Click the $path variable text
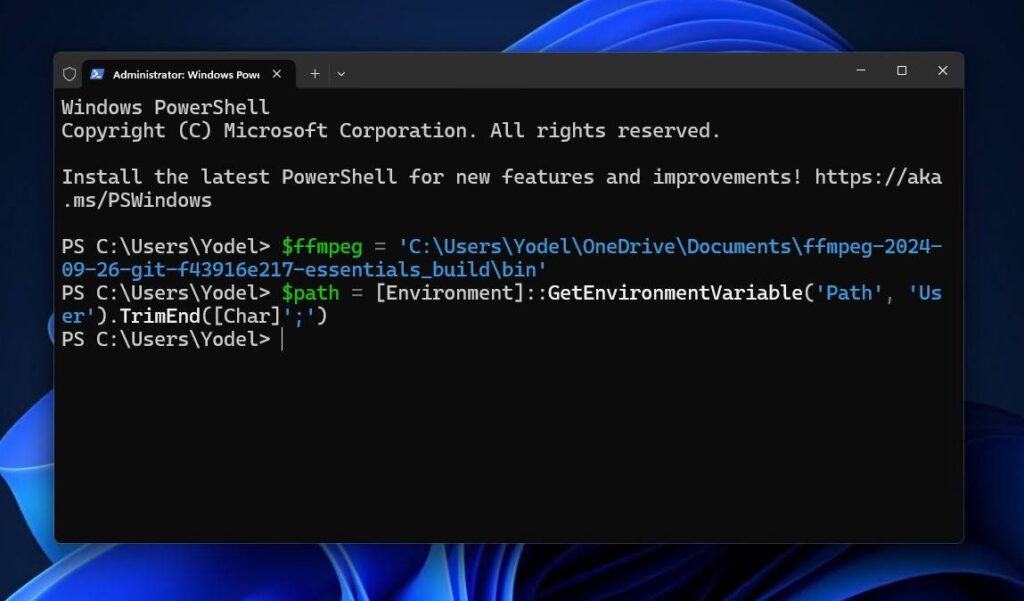The width and height of the screenshot is (1024, 601). pyautogui.click(x=309, y=293)
